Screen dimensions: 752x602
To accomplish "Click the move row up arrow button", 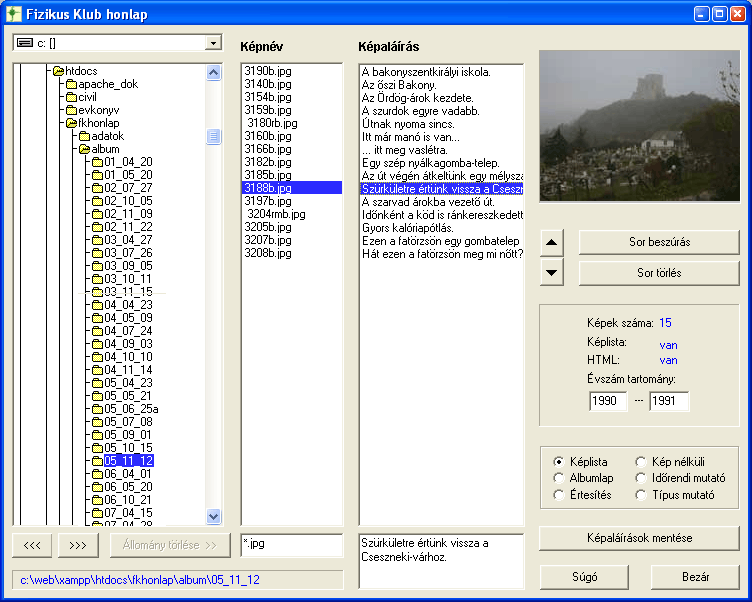I will point(554,243).
